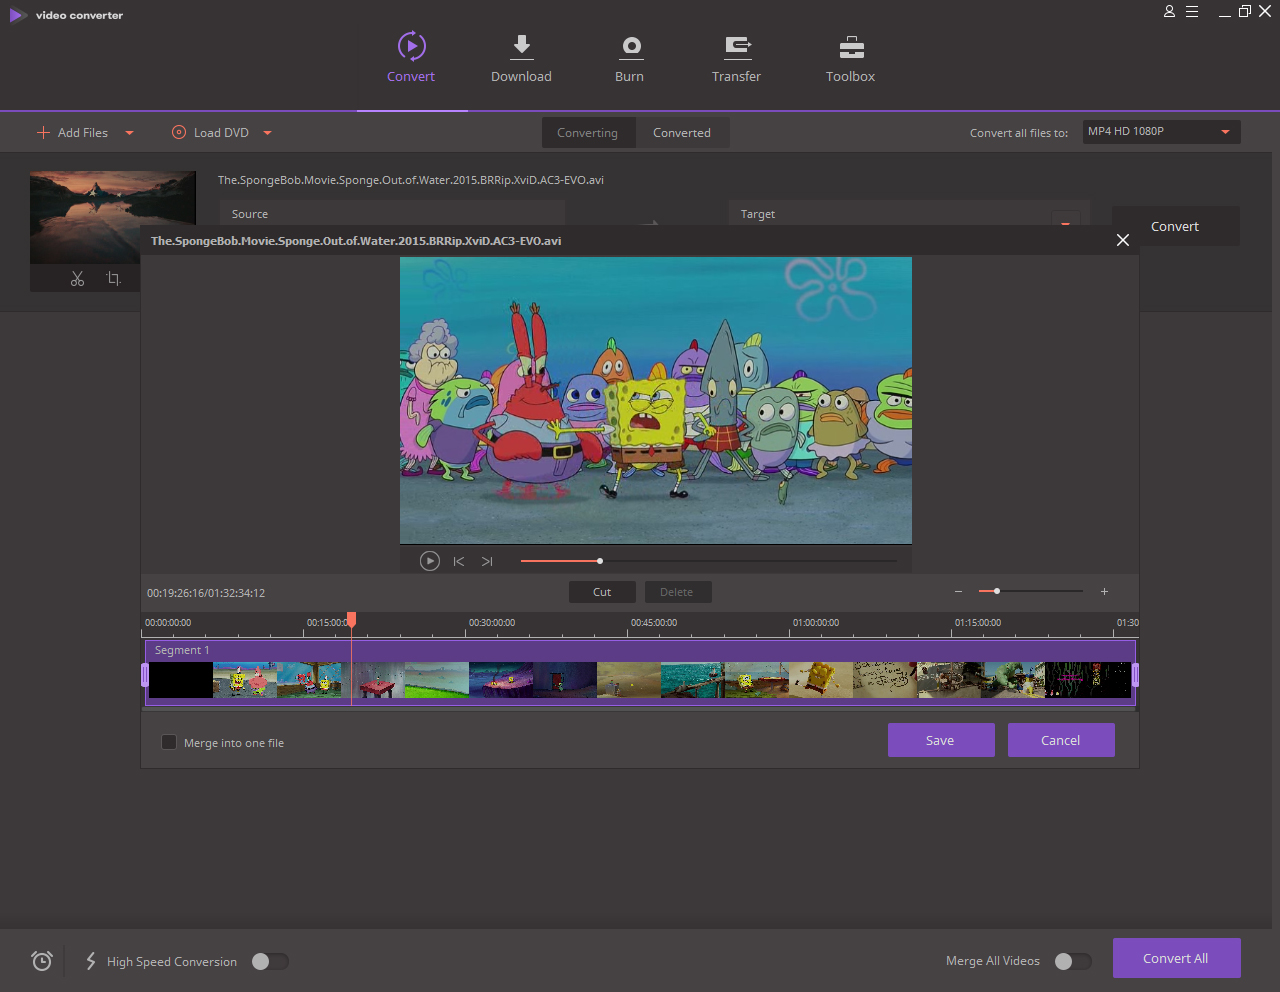Open the Toolbox section

(x=851, y=58)
